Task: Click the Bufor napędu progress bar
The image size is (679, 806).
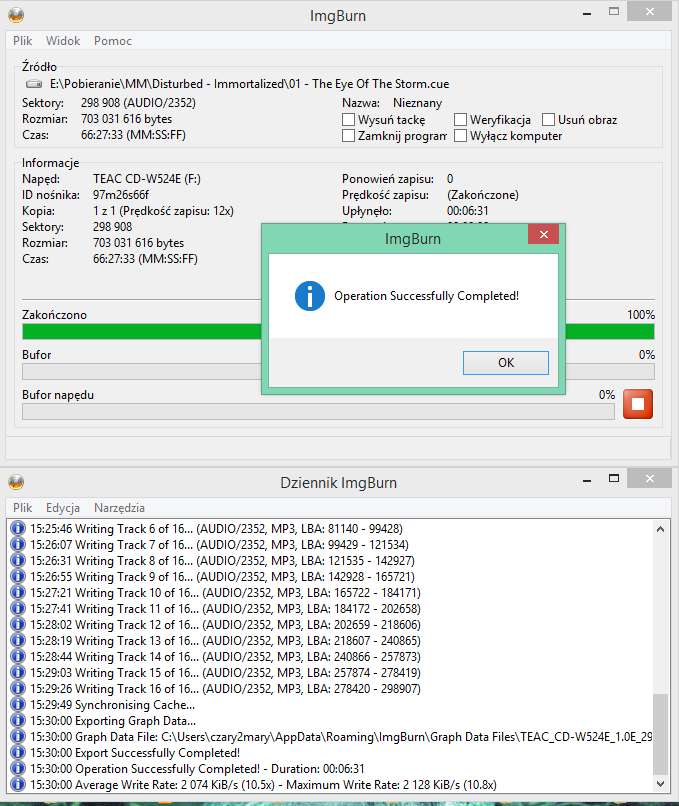Action: [x=318, y=411]
